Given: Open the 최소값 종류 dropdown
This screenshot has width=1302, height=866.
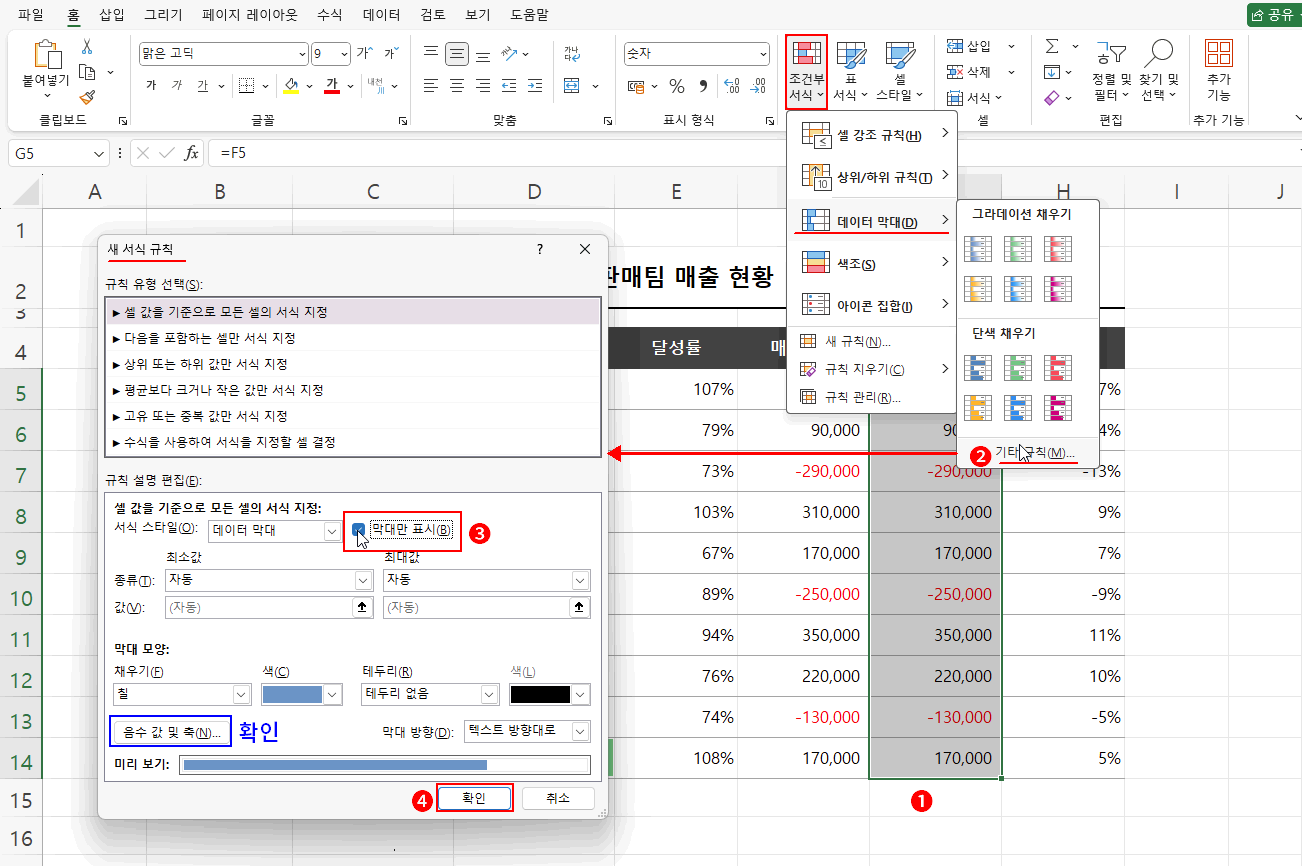Looking at the screenshot, I should 363,580.
